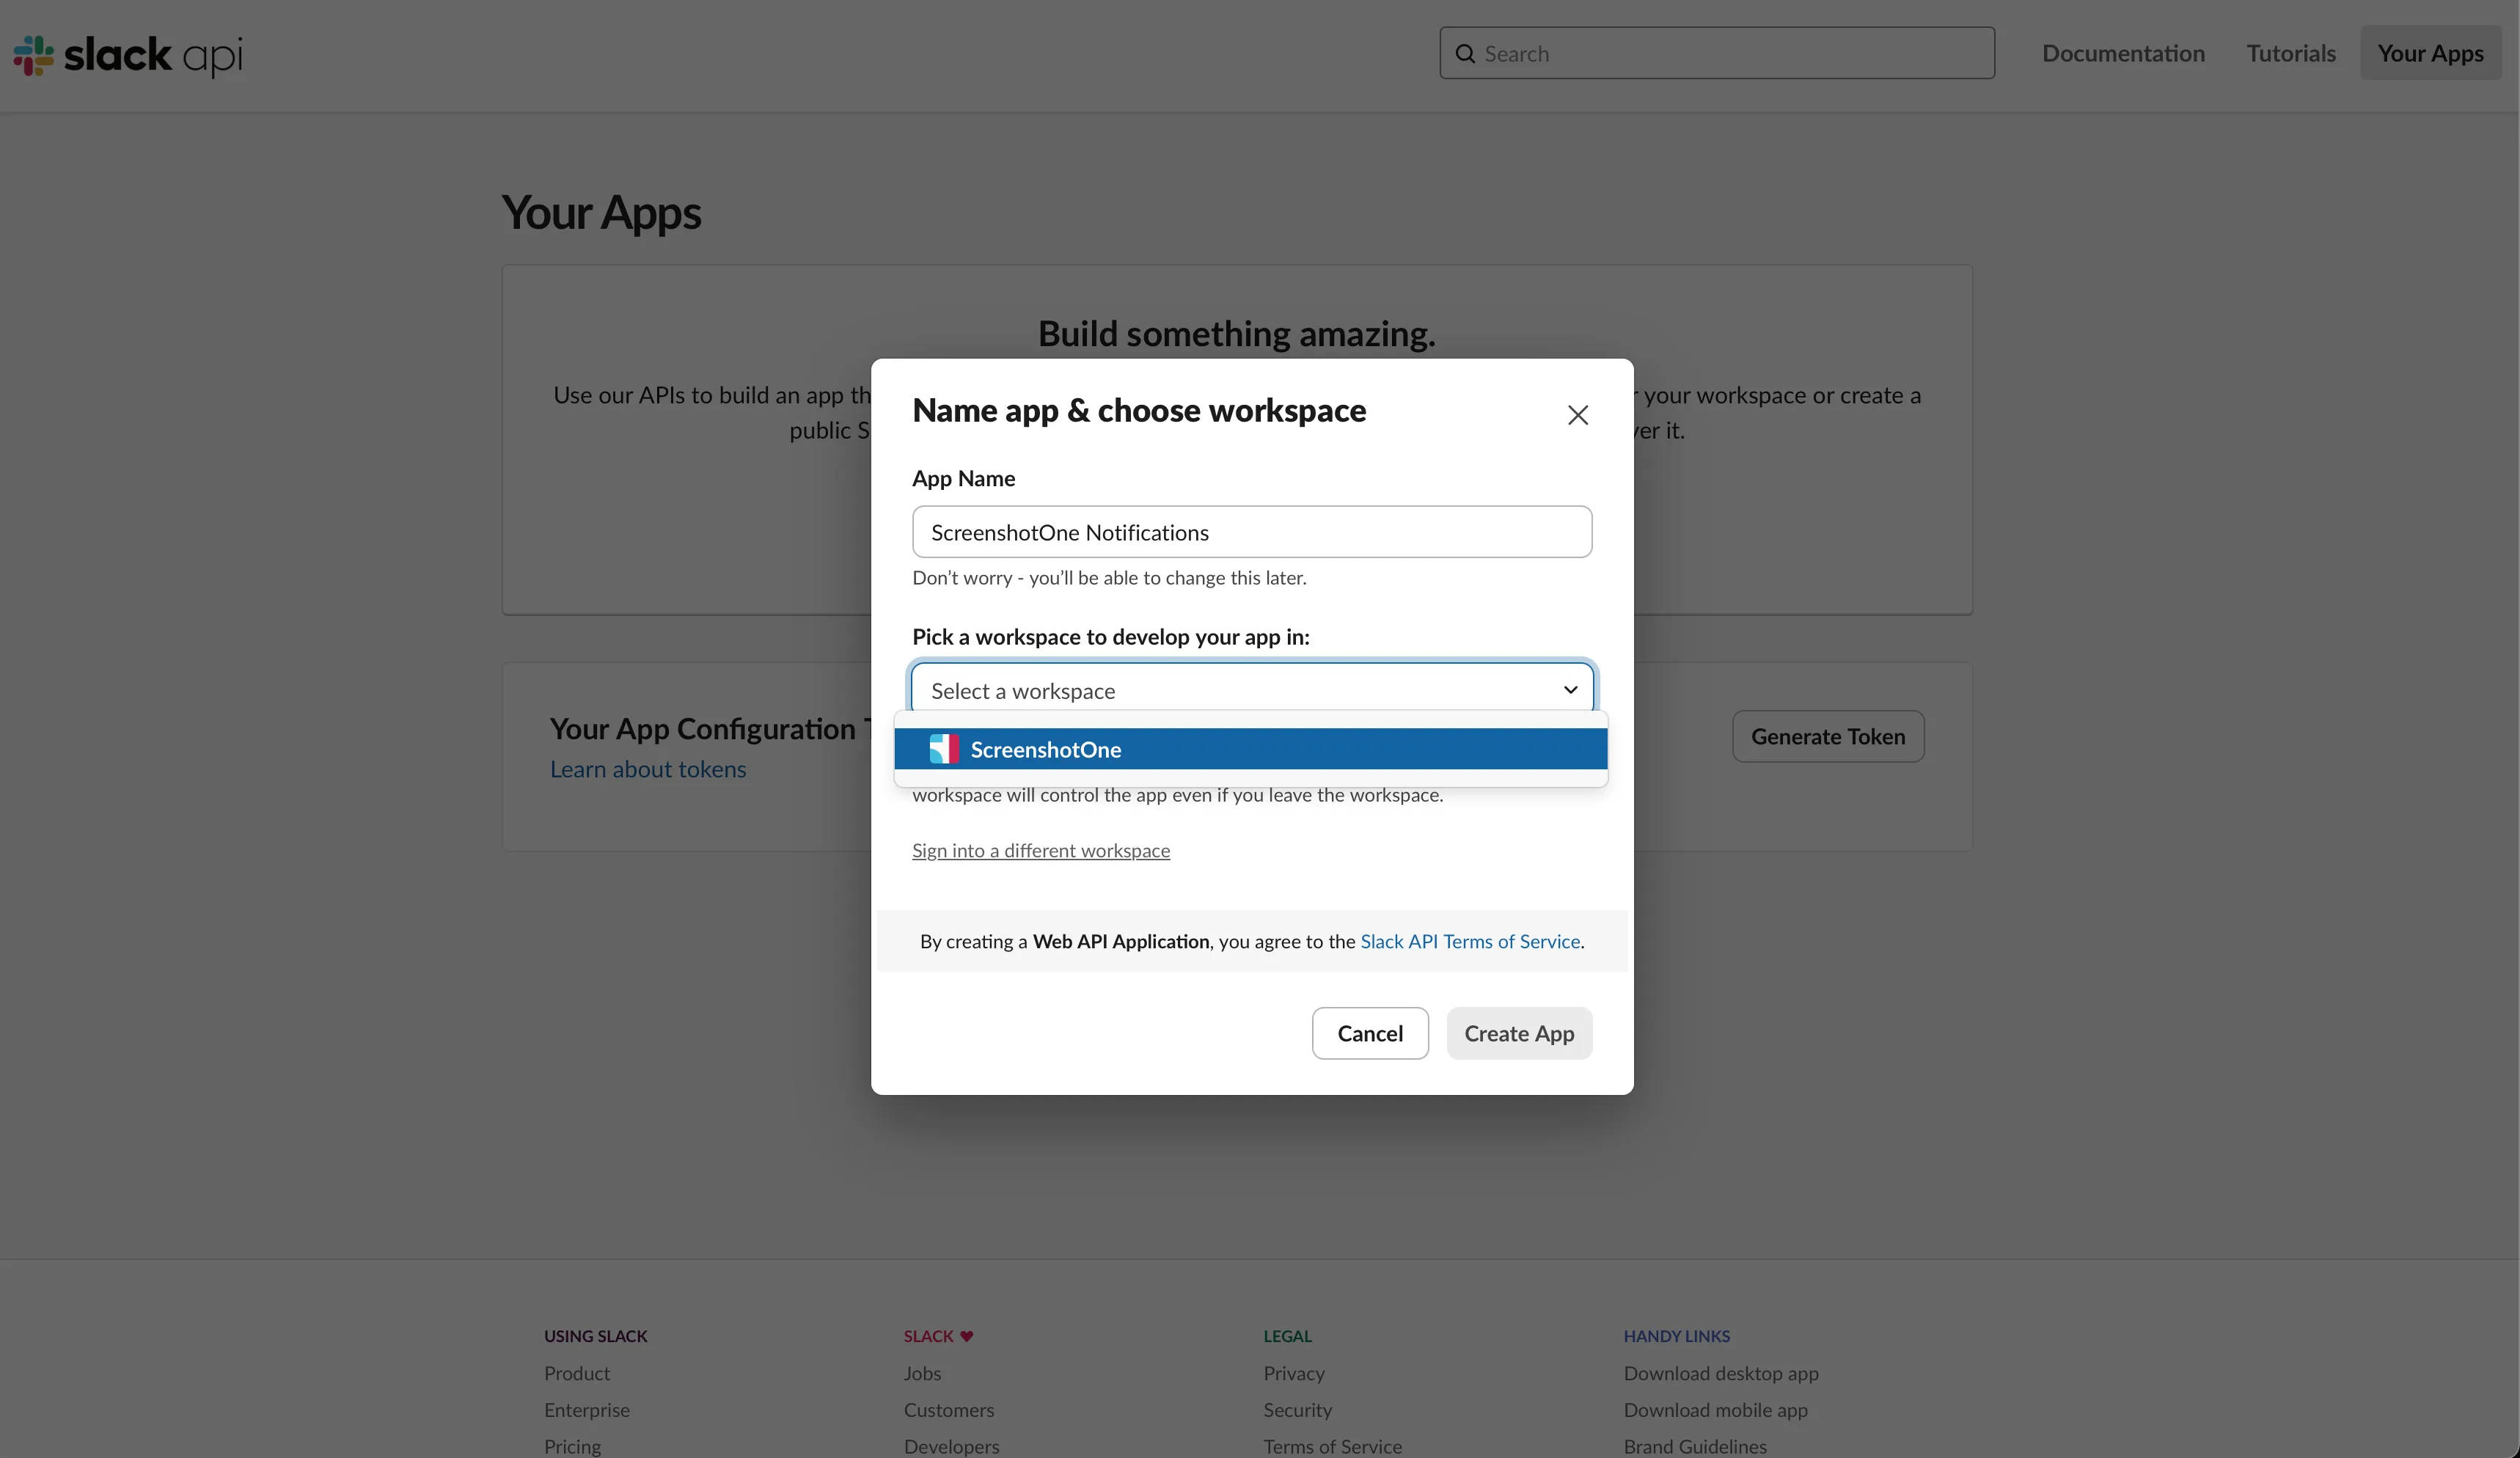Click the Privacy link in footer
Viewport: 2520px width, 1458px height.
[x=1294, y=1373]
